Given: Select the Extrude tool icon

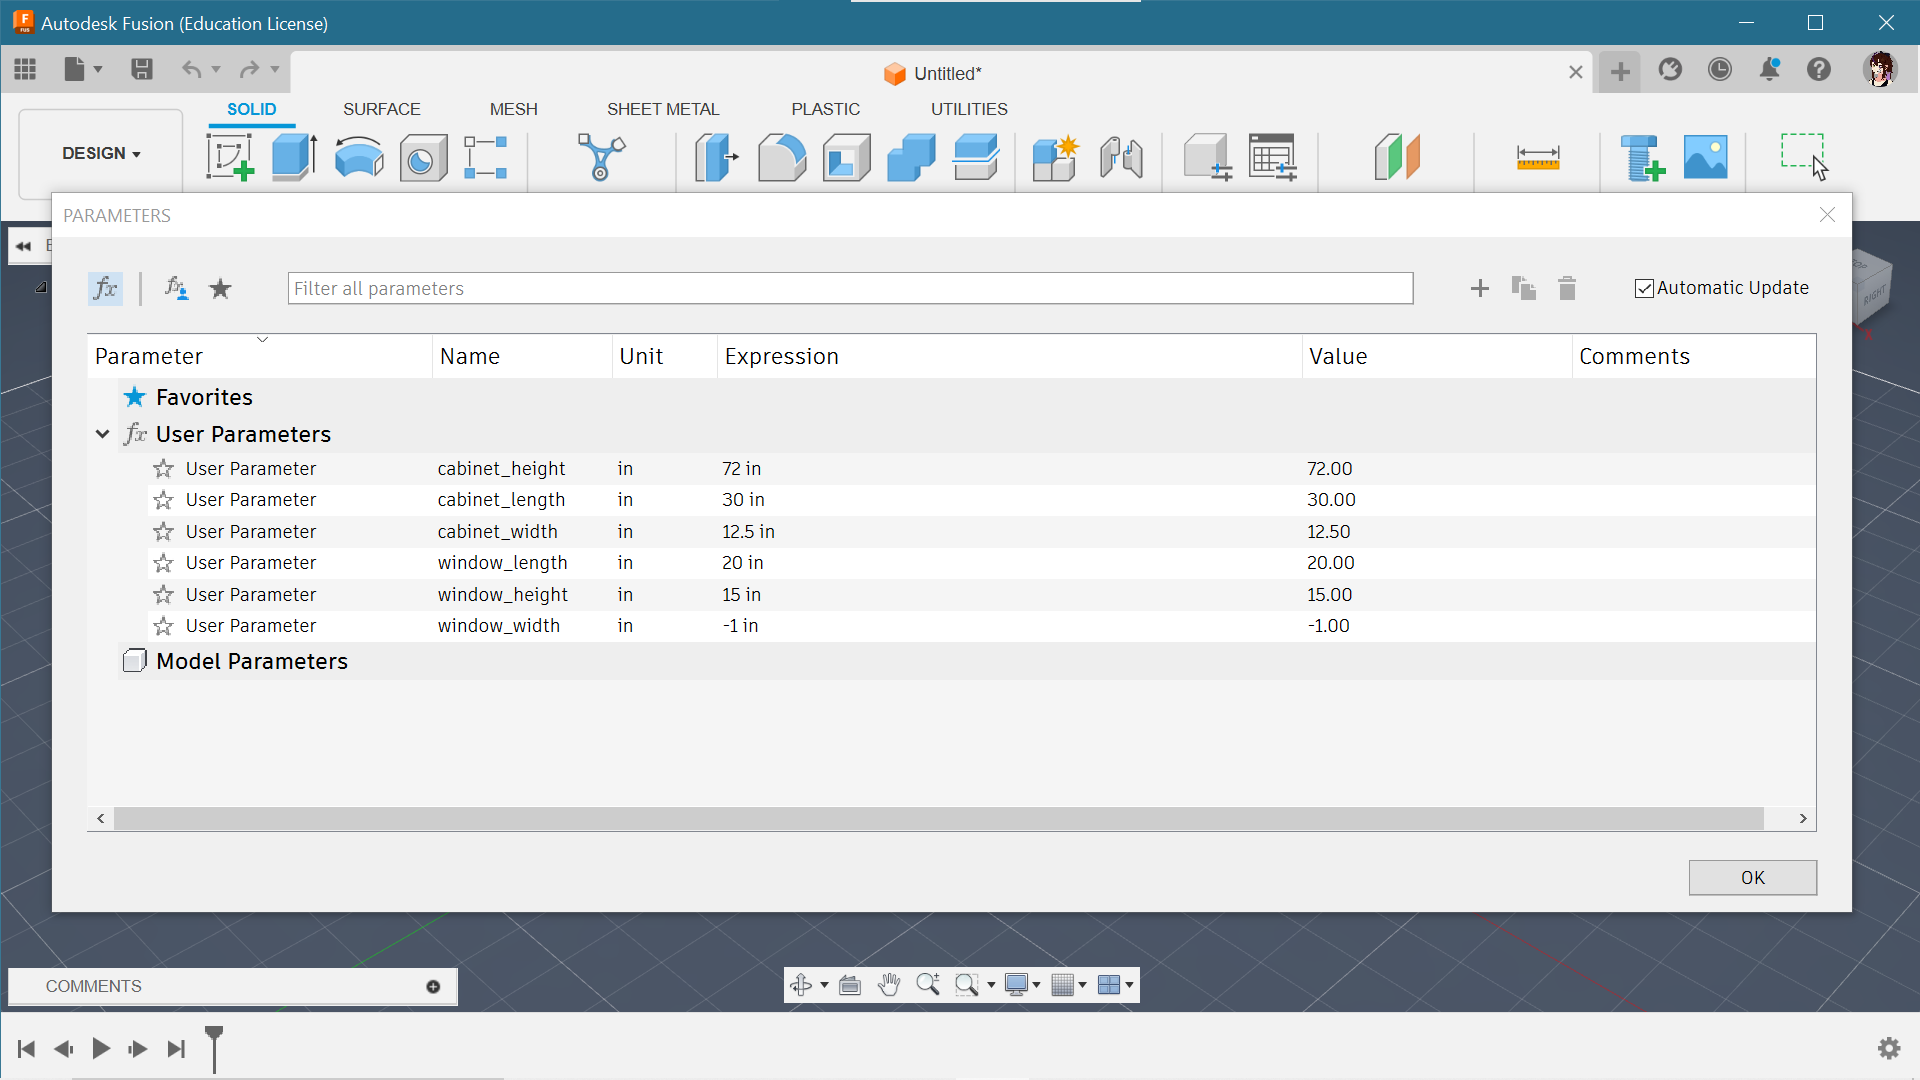Looking at the screenshot, I should coord(294,158).
